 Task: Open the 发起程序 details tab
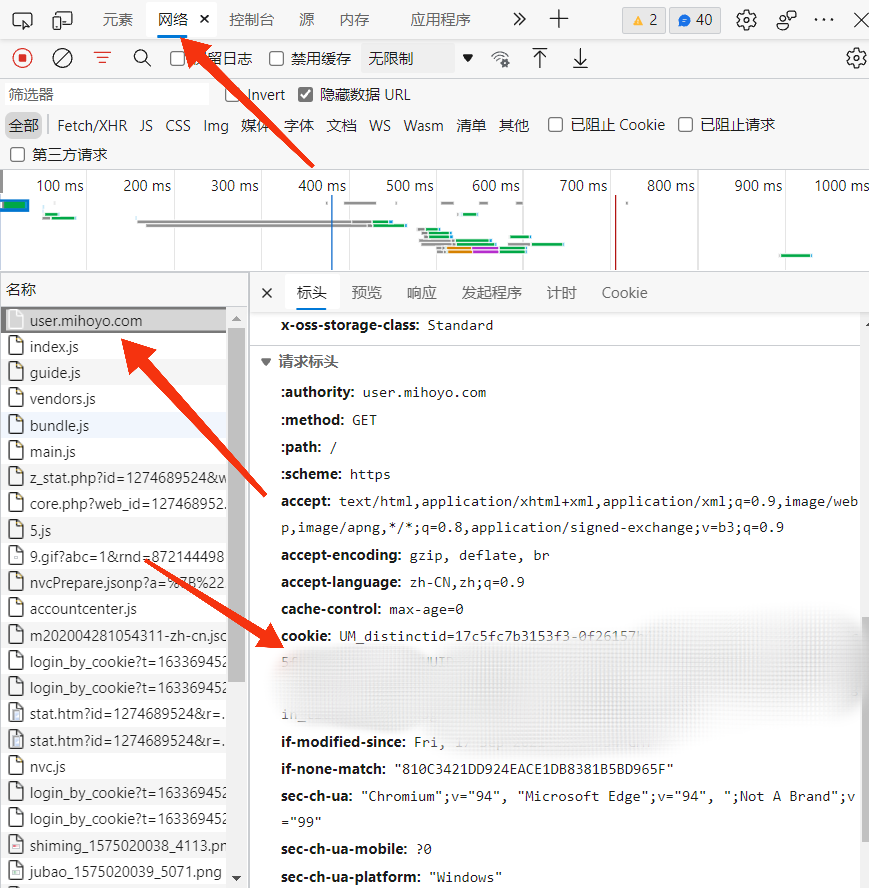pos(491,293)
